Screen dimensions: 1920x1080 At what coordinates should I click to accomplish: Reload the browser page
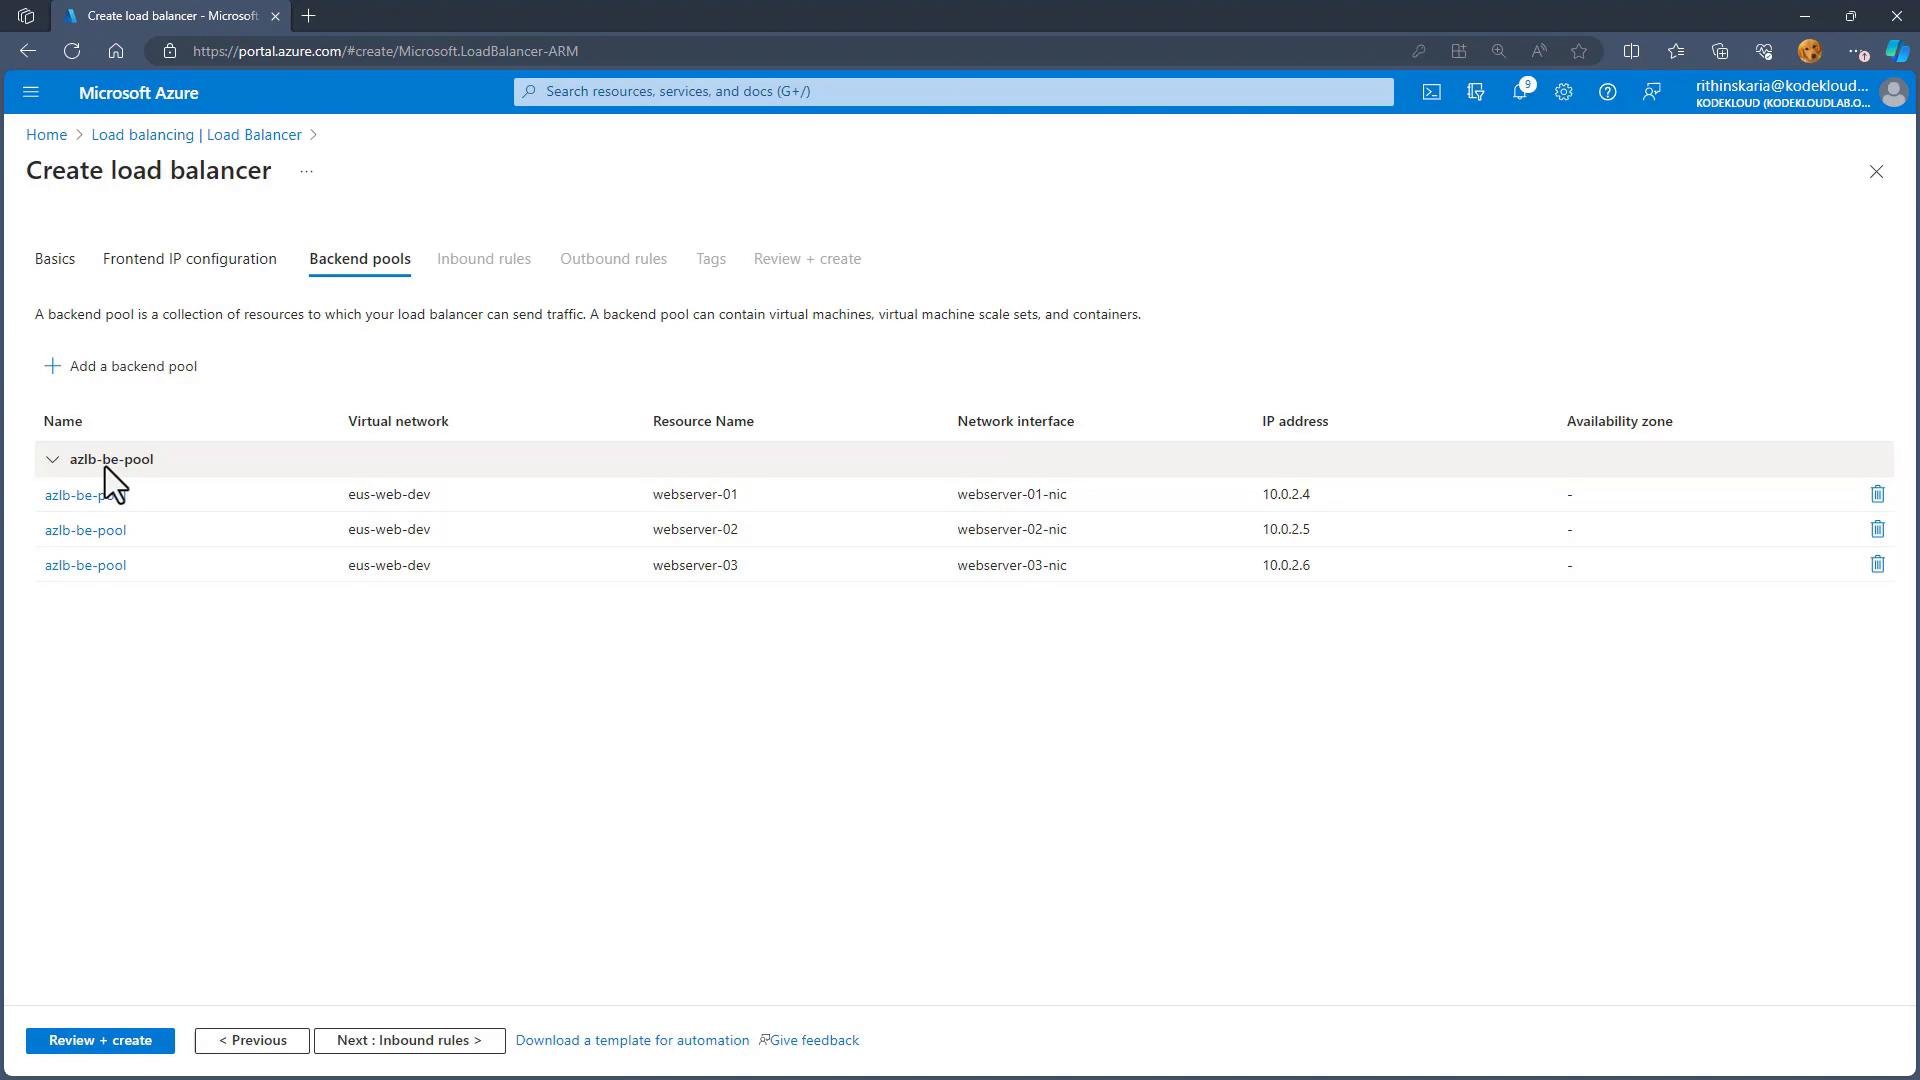[72, 51]
